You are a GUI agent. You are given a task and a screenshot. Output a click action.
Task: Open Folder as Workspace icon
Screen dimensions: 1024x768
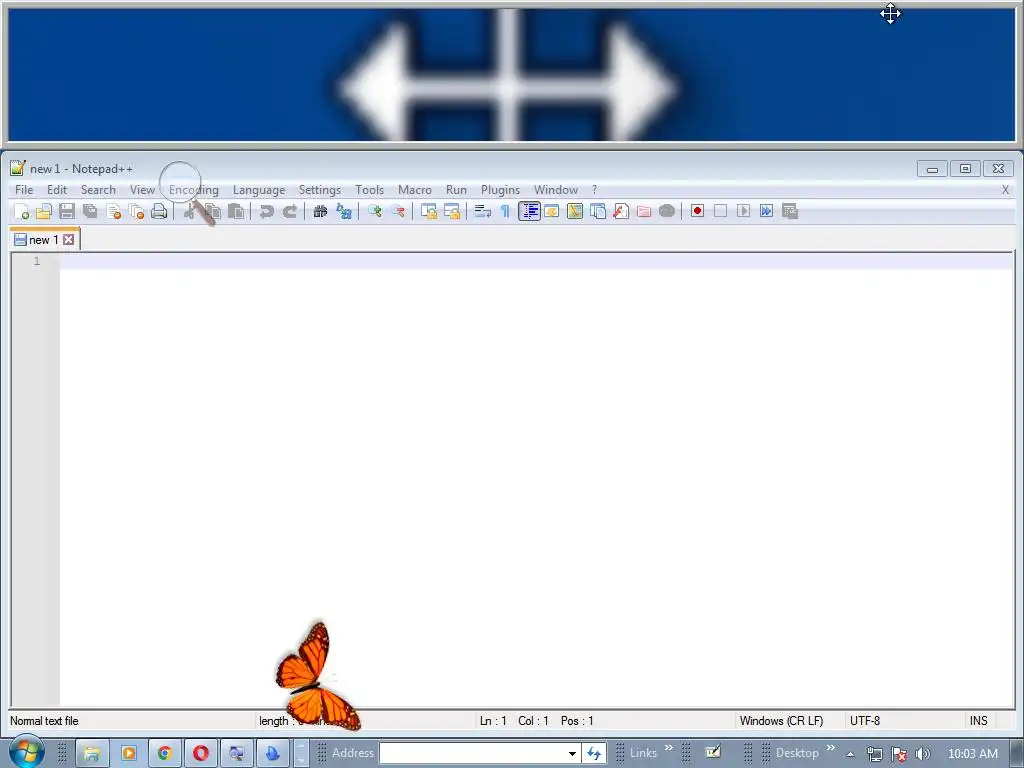tap(644, 211)
